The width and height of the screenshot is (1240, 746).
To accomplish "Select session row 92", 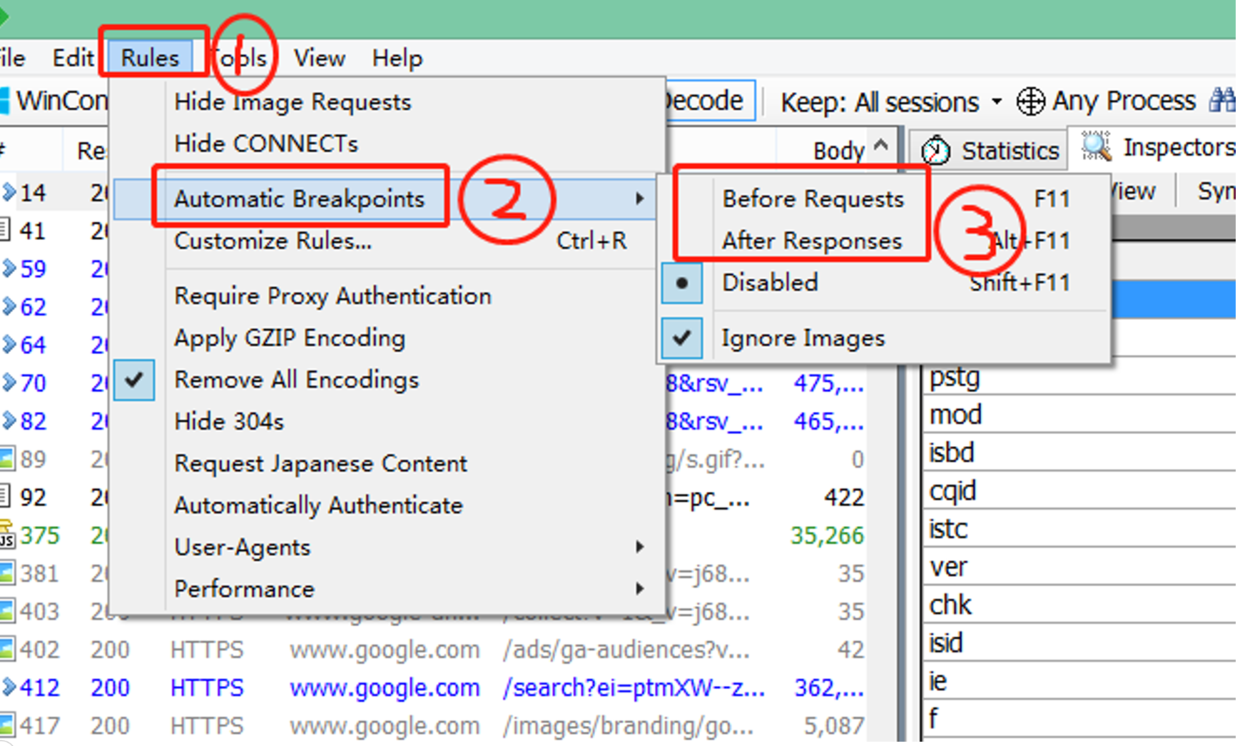I will tap(54, 497).
